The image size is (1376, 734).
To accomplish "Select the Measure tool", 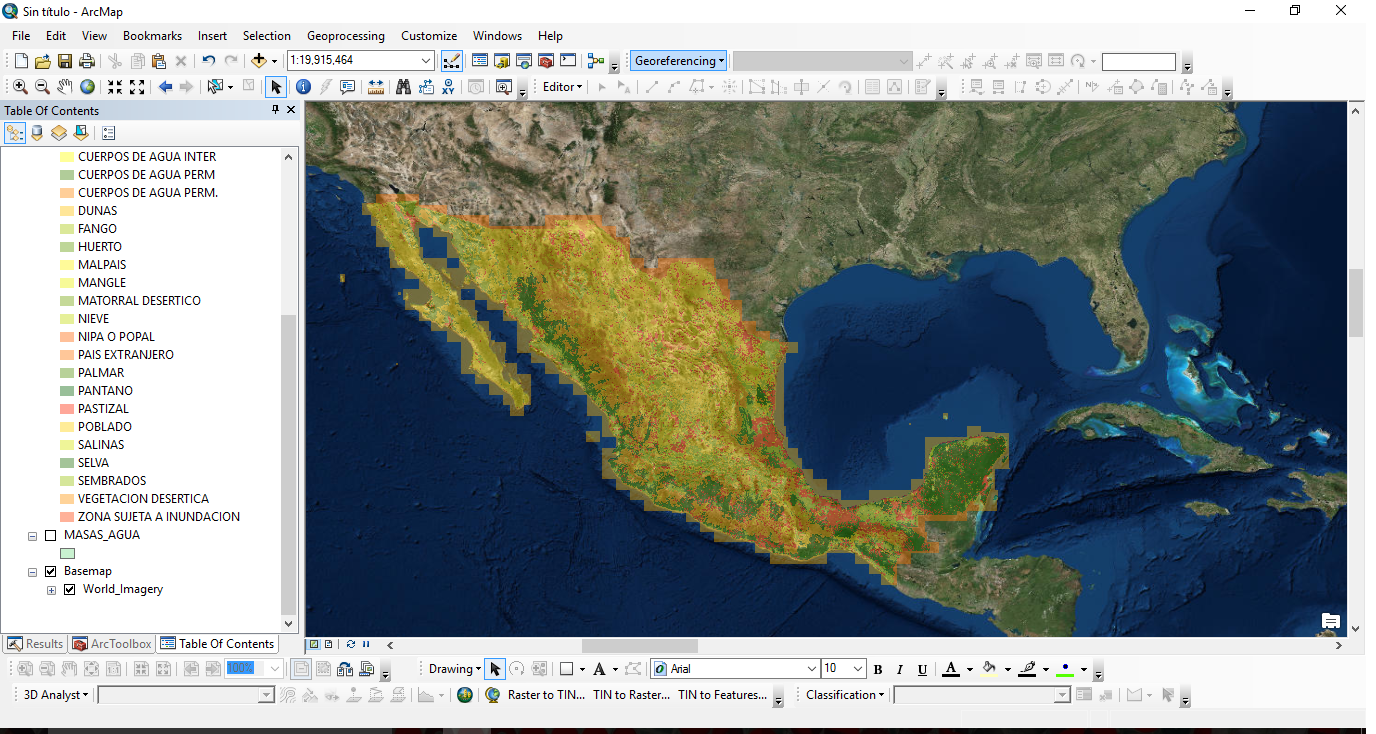I will tap(375, 87).
